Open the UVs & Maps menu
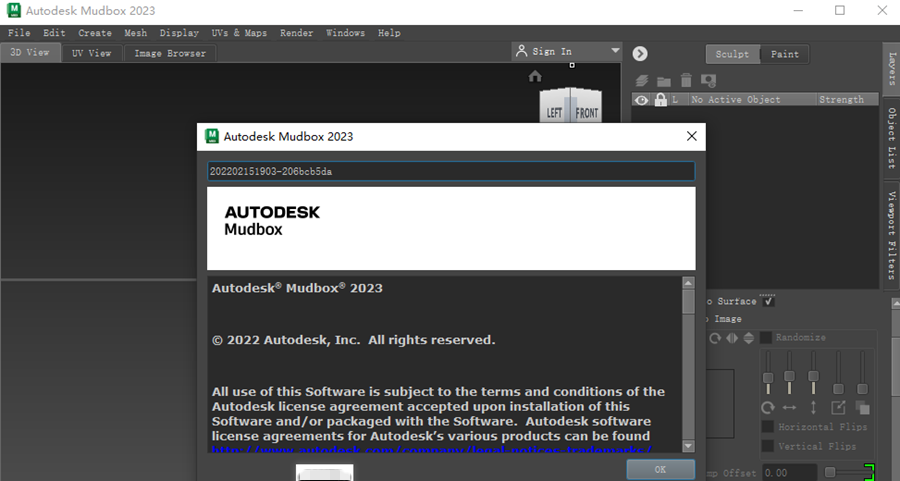The image size is (900, 481). (239, 33)
